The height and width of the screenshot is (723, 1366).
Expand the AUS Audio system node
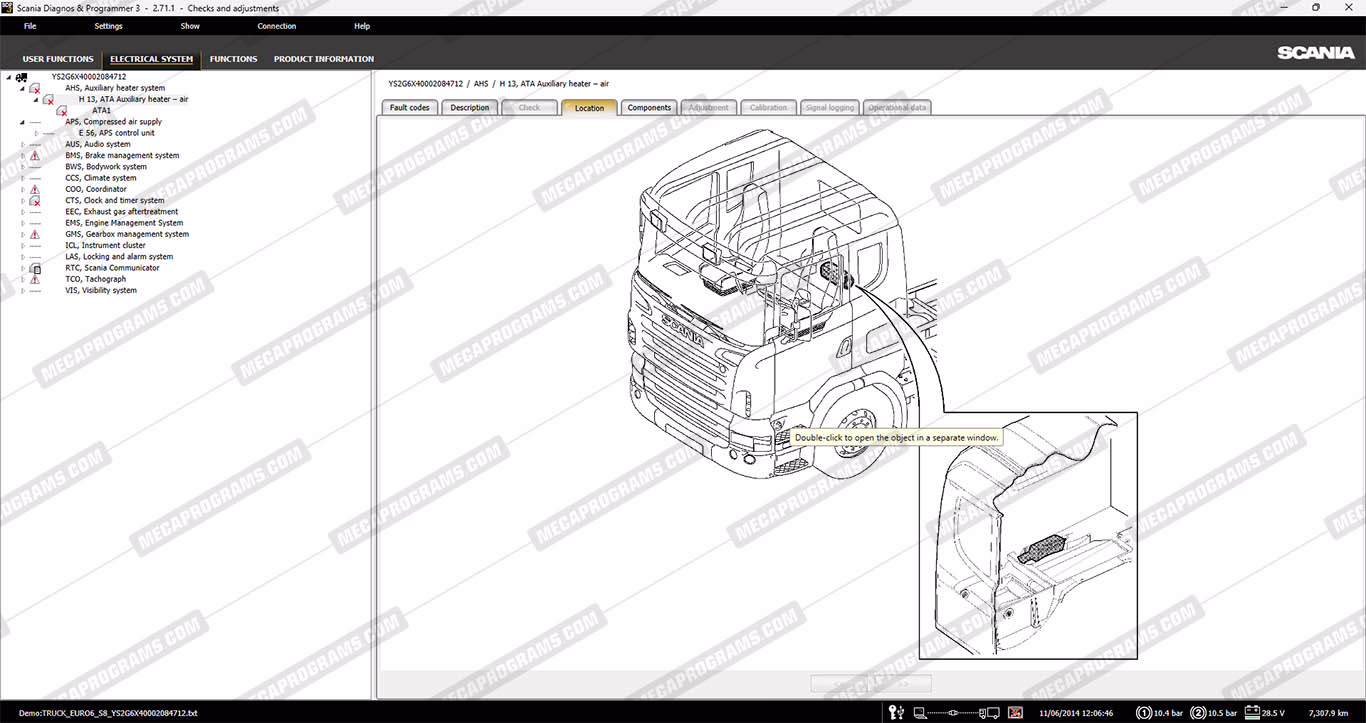pos(22,144)
